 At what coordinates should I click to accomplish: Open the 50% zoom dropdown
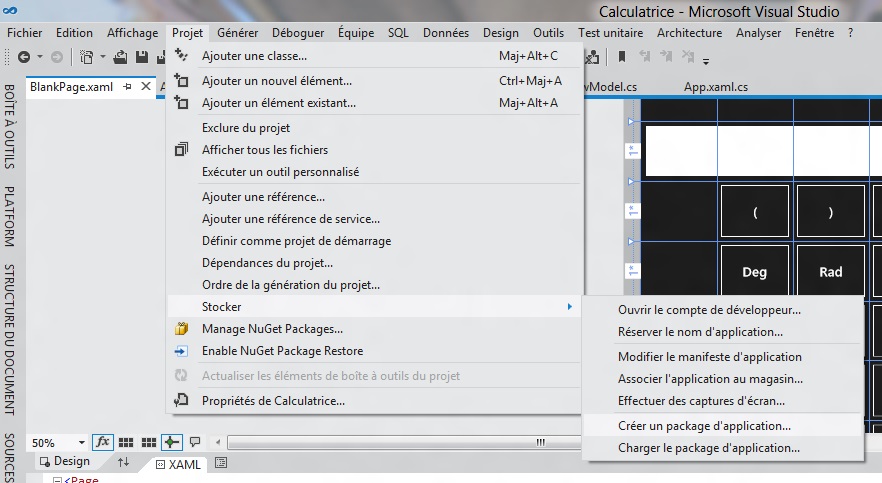(x=82, y=443)
